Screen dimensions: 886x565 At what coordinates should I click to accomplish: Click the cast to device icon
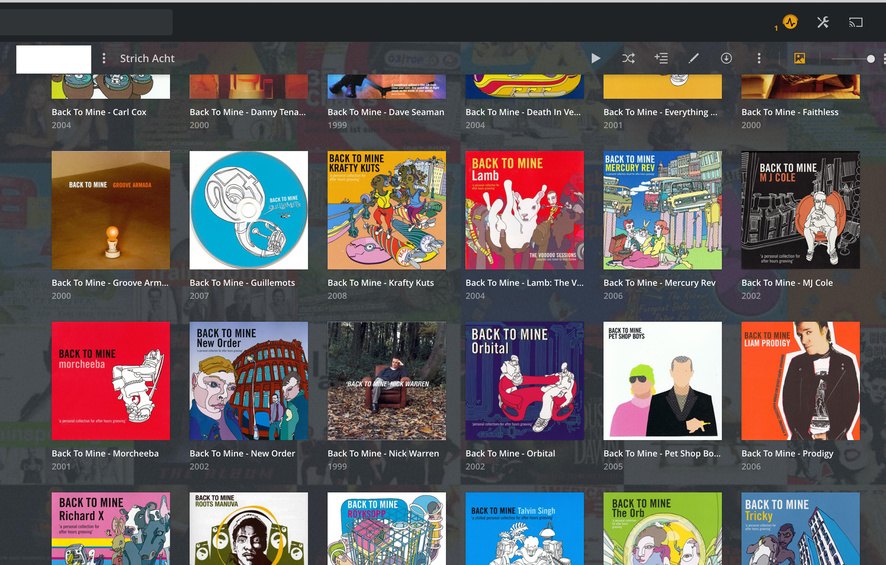click(855, 23)
